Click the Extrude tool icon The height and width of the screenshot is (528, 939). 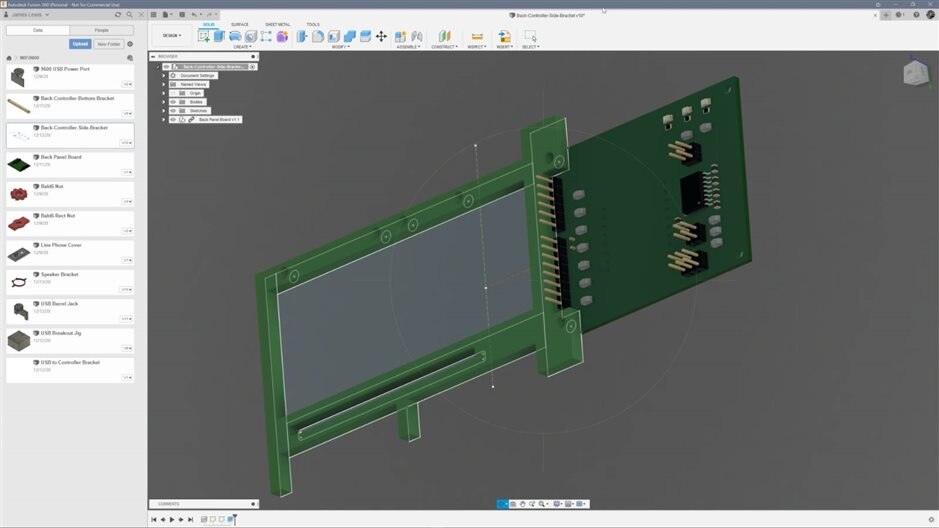[x=219, y=36]
